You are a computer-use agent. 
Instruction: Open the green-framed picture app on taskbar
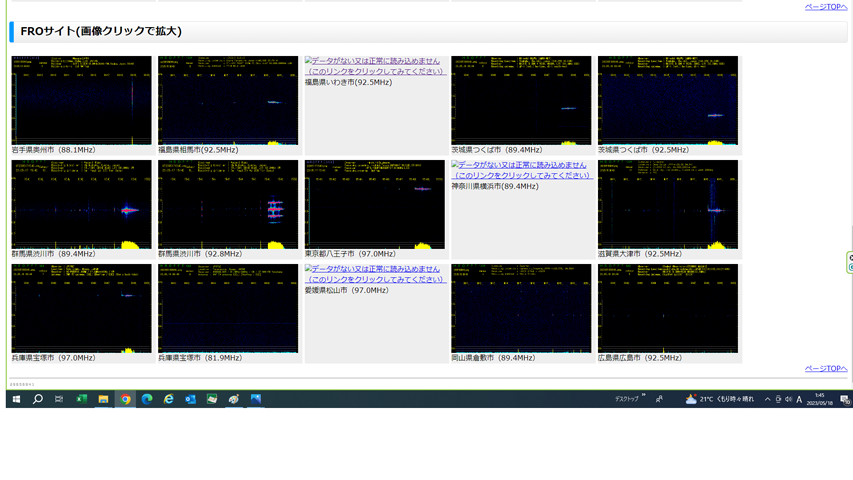pyautogui.click(x=212, y=399)
